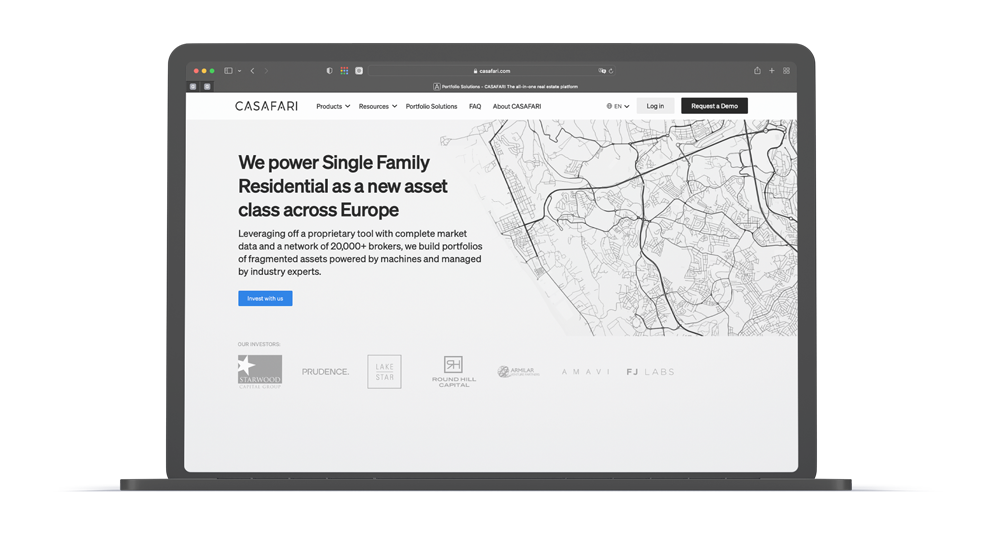Click the Round Hill Capital logo

(454, 372)
